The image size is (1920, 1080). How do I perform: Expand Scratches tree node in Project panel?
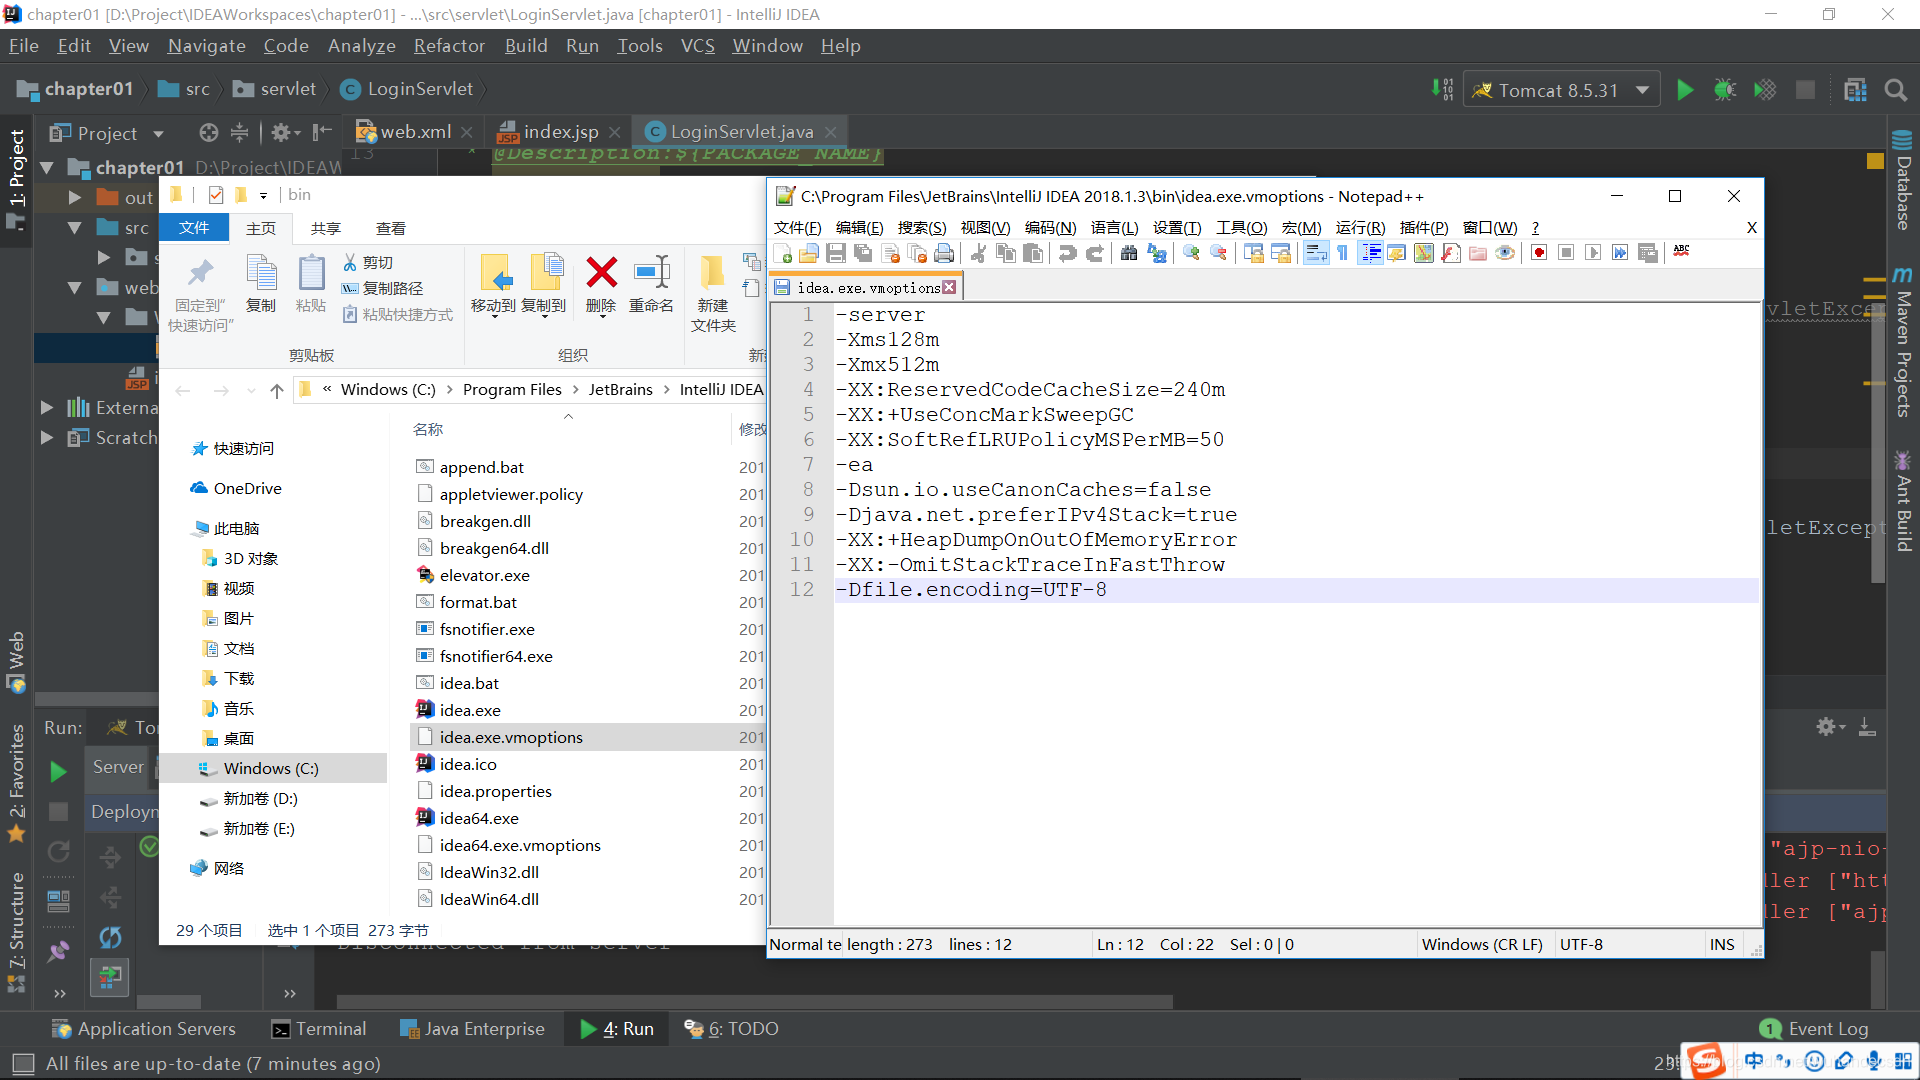pyautogui.click(x=47, y=437)
